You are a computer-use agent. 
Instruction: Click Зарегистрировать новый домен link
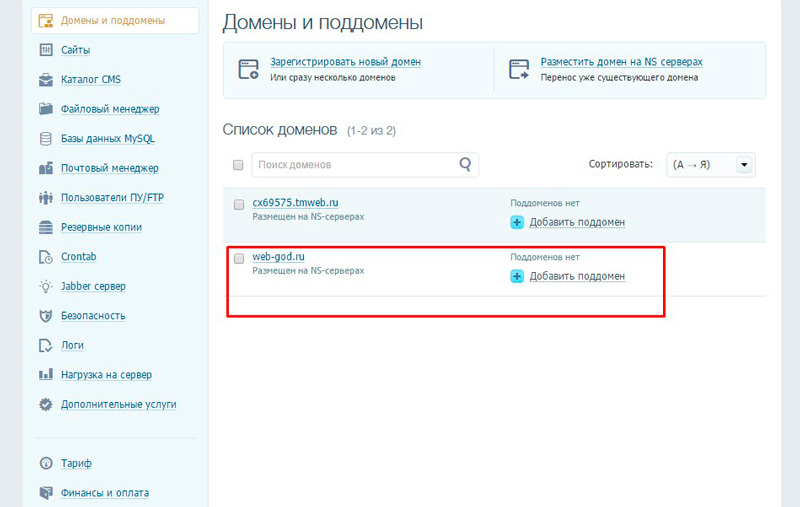pos(345,62)
